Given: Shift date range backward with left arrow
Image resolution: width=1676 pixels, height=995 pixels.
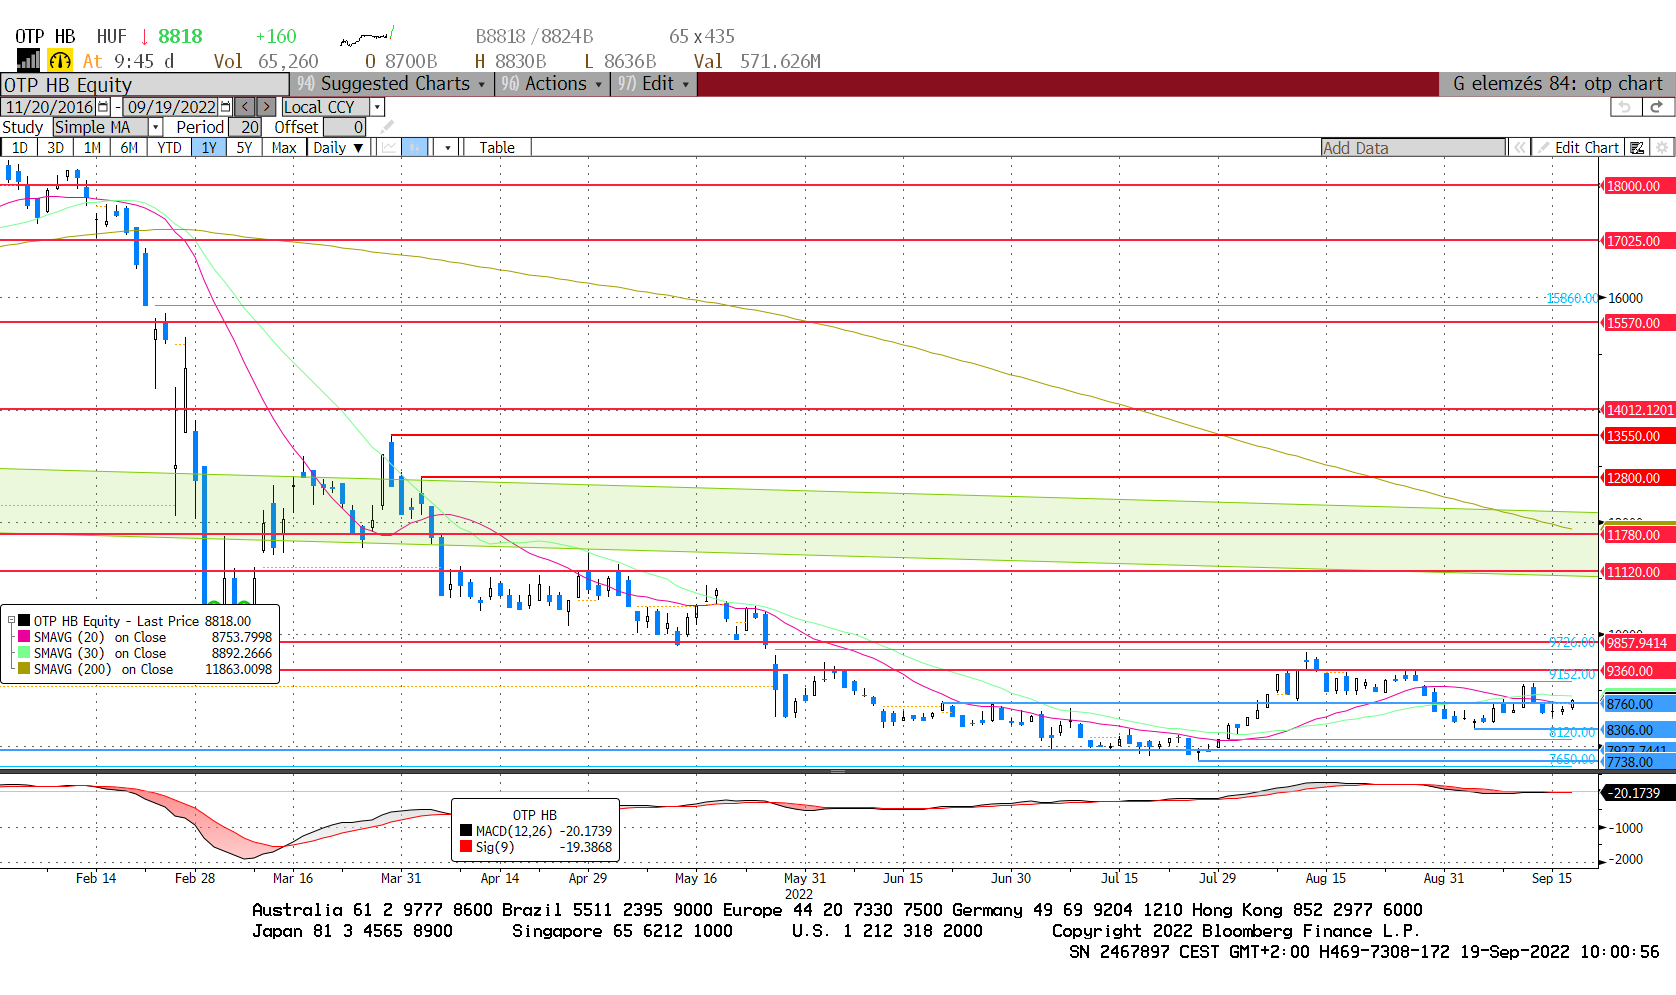Looking at the screenshot, I should pyautogui.click(x=245, y=106).
